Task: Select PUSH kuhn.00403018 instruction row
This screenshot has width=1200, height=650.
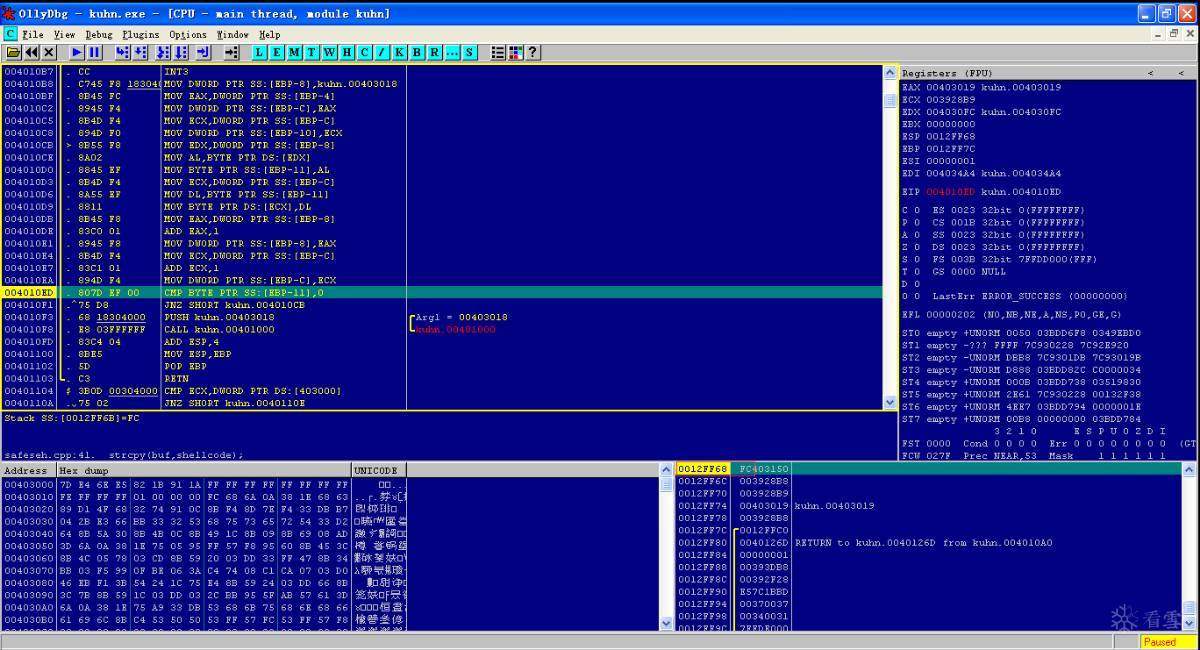Action: tap(441, 317)
